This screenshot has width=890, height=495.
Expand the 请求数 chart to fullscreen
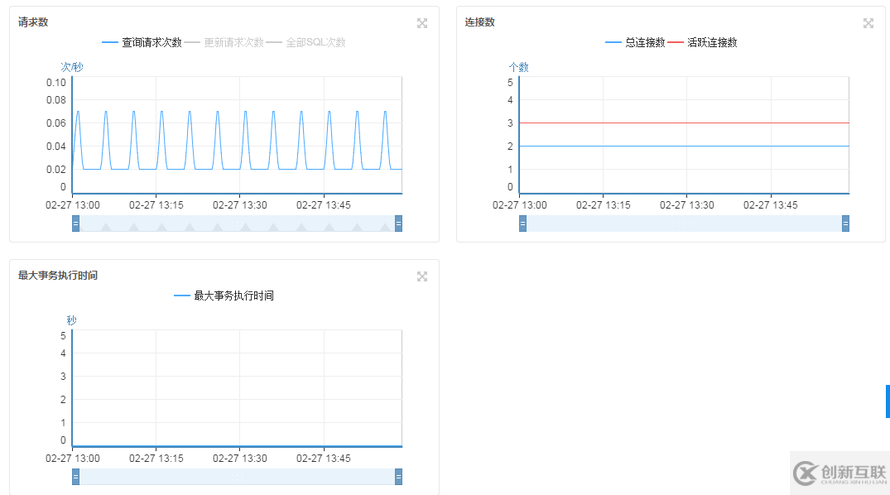[422, 23]
